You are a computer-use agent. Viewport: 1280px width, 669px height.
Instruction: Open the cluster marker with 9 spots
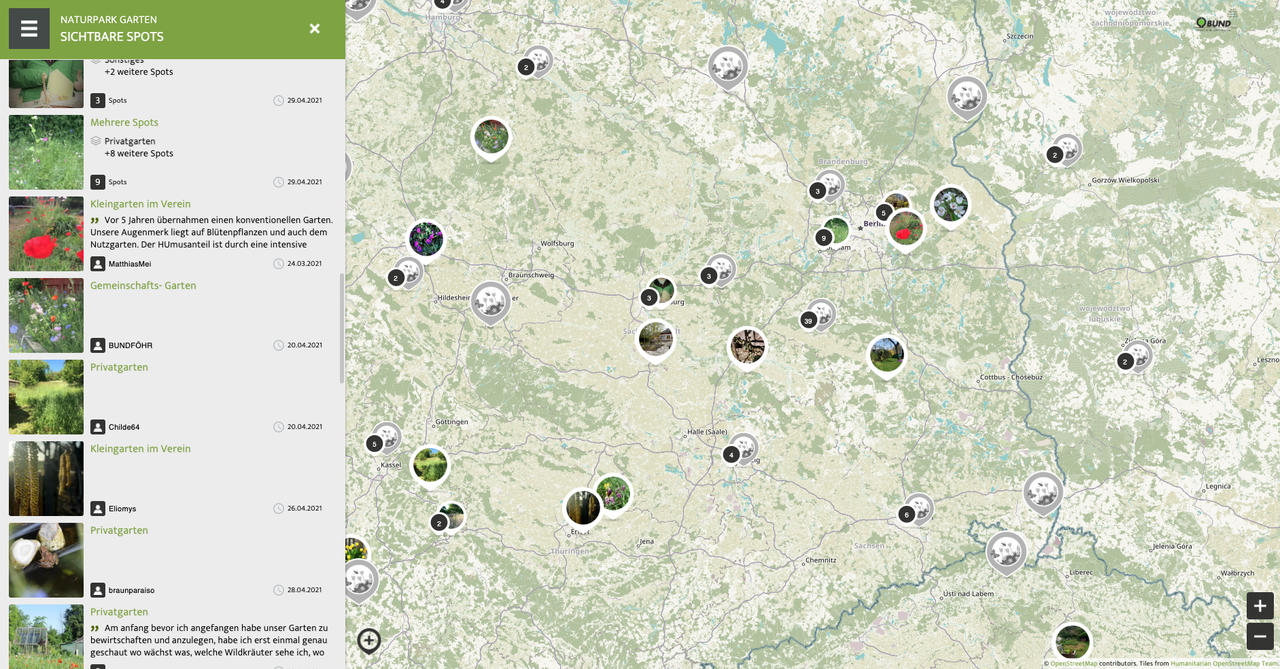pyautogui.click(x=824, y=237)
